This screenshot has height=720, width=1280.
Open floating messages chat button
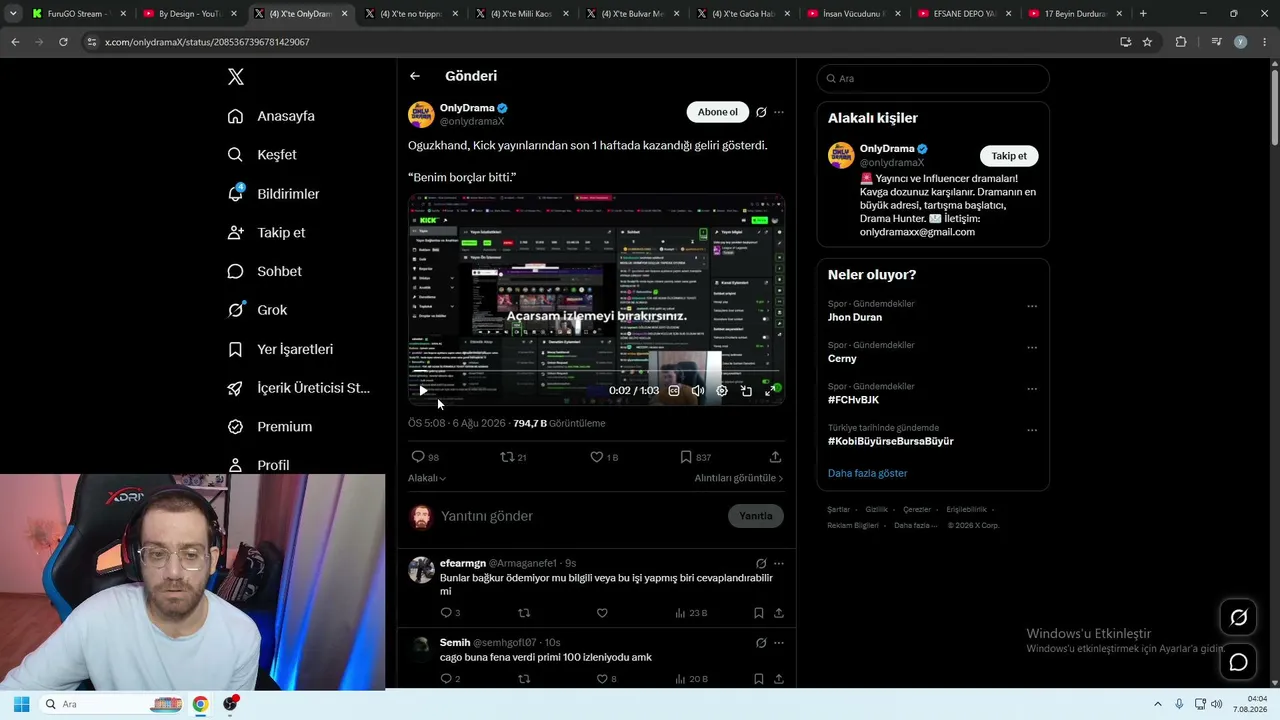(1238, 662)
